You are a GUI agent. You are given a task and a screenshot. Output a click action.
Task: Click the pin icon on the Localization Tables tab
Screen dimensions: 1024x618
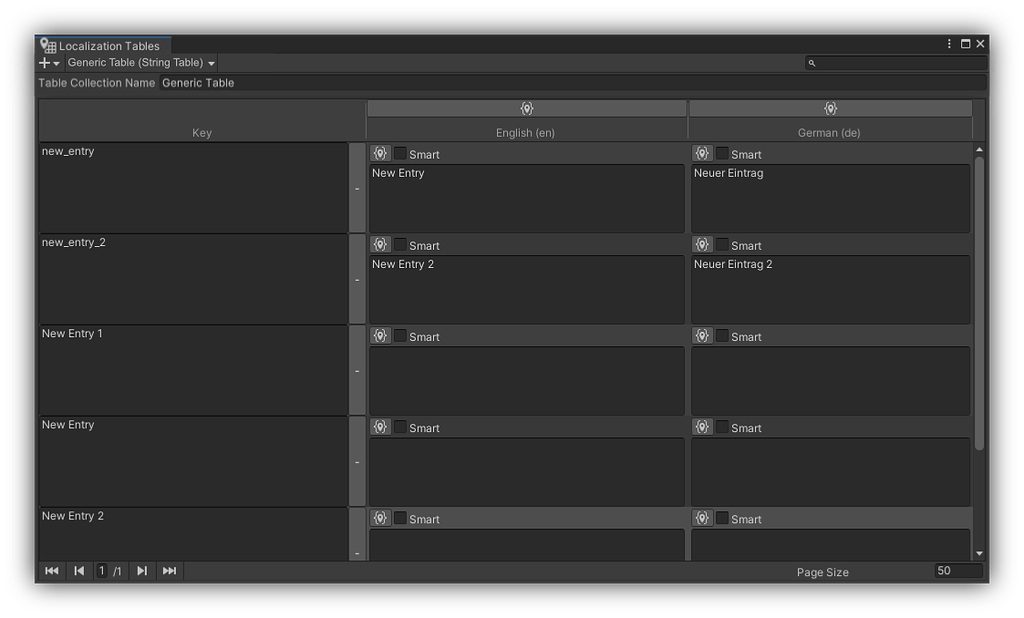click(x=45, y=45)
